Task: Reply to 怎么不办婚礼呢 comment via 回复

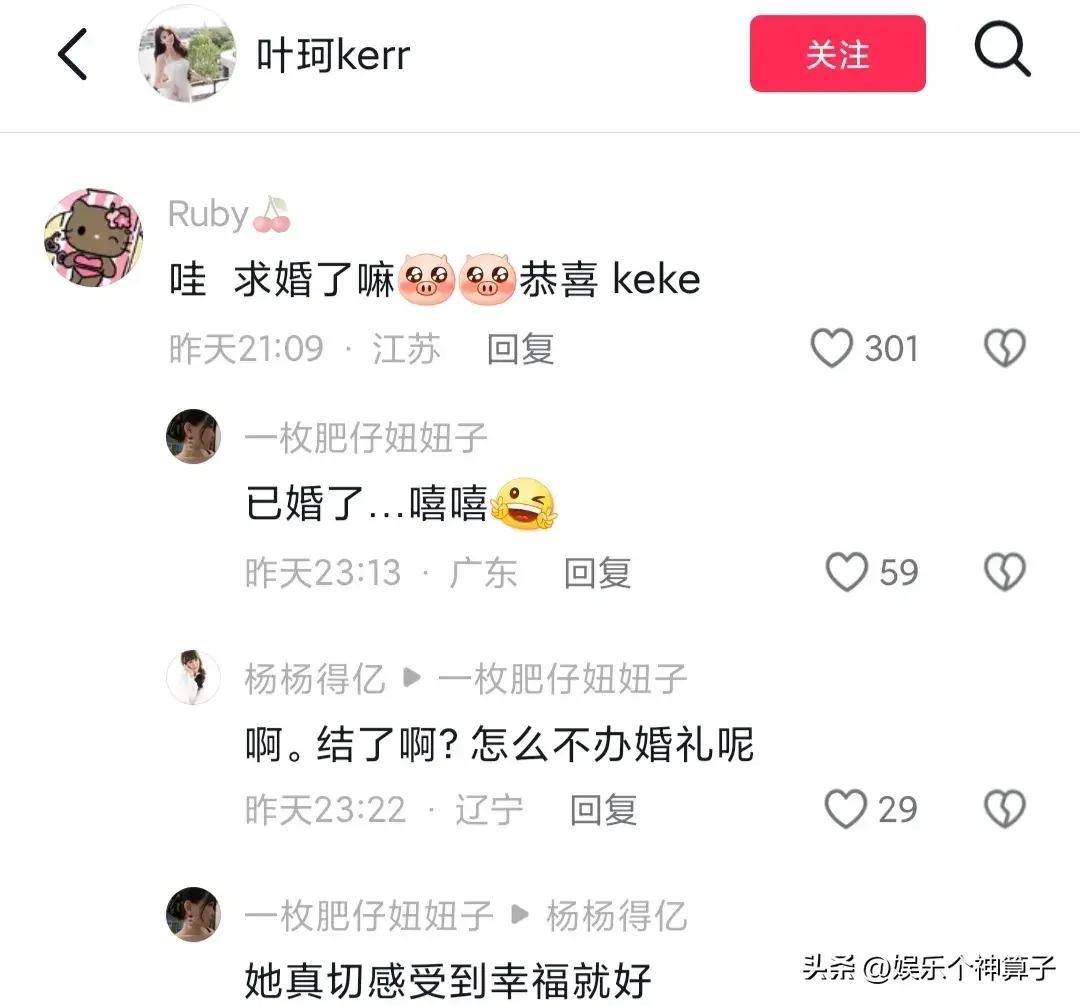Action: pyautogui.click(x=603, y=810)
